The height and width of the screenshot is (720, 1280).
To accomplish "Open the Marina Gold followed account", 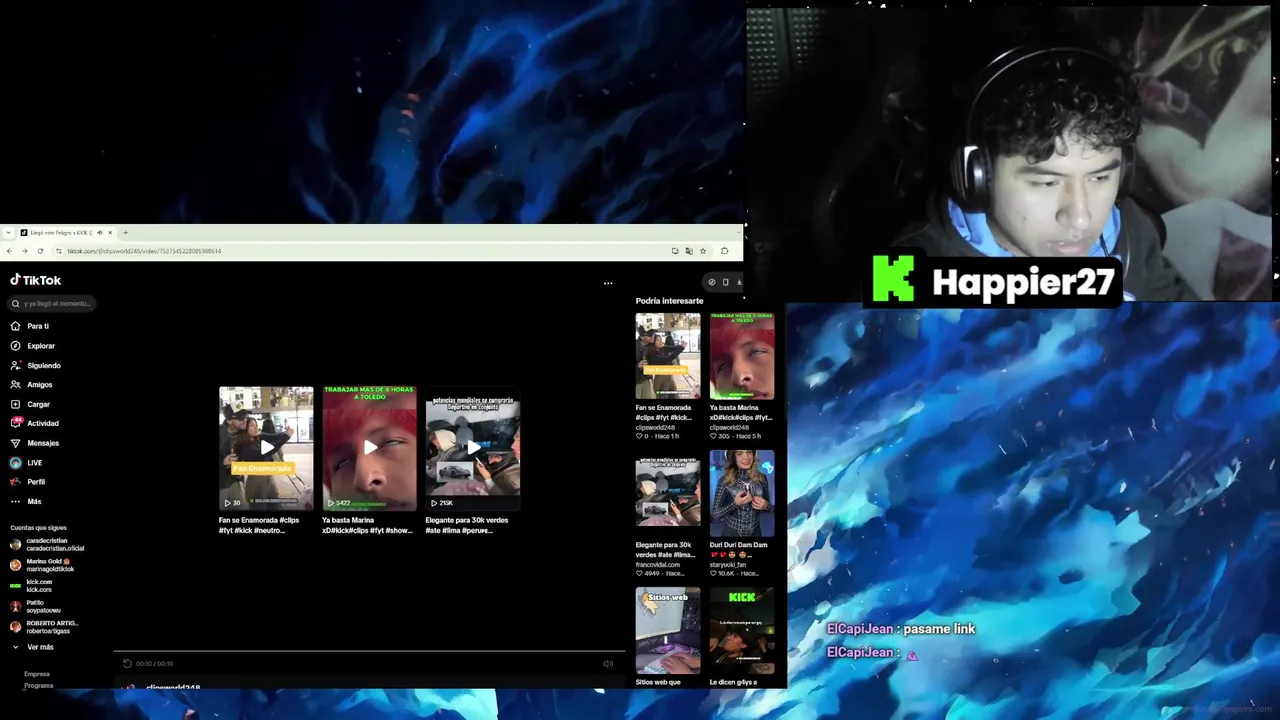I will point(43,565).
